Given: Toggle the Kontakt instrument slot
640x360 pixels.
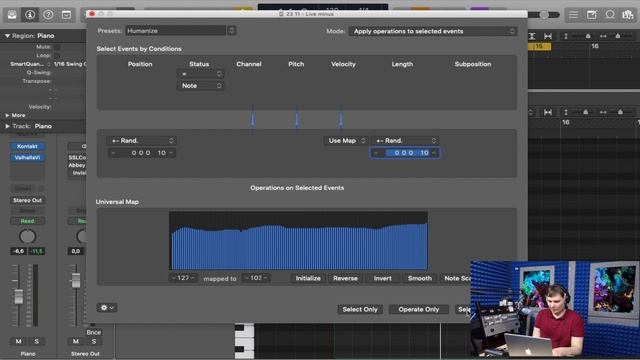Looking at the screenshot, I should (x=27, y=146).
